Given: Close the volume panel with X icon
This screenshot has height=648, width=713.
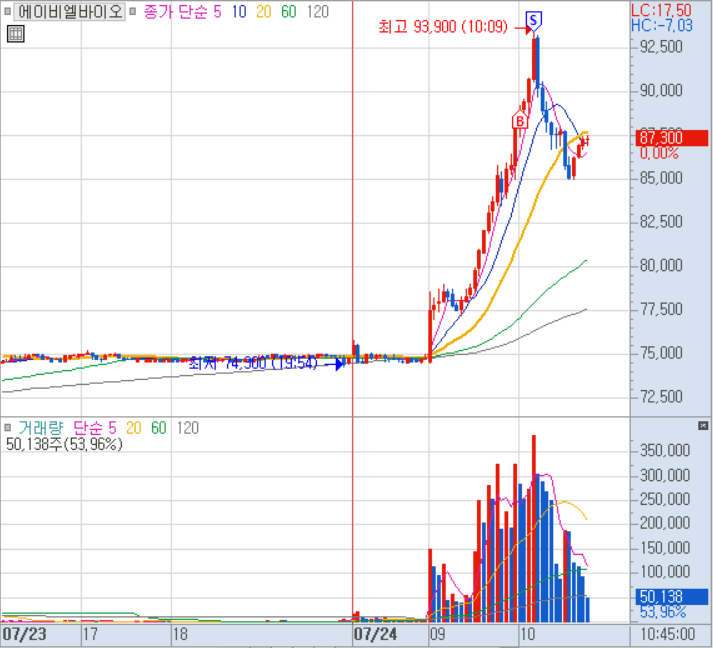Looking at the screenshot, I should click(x=704, y=427).
